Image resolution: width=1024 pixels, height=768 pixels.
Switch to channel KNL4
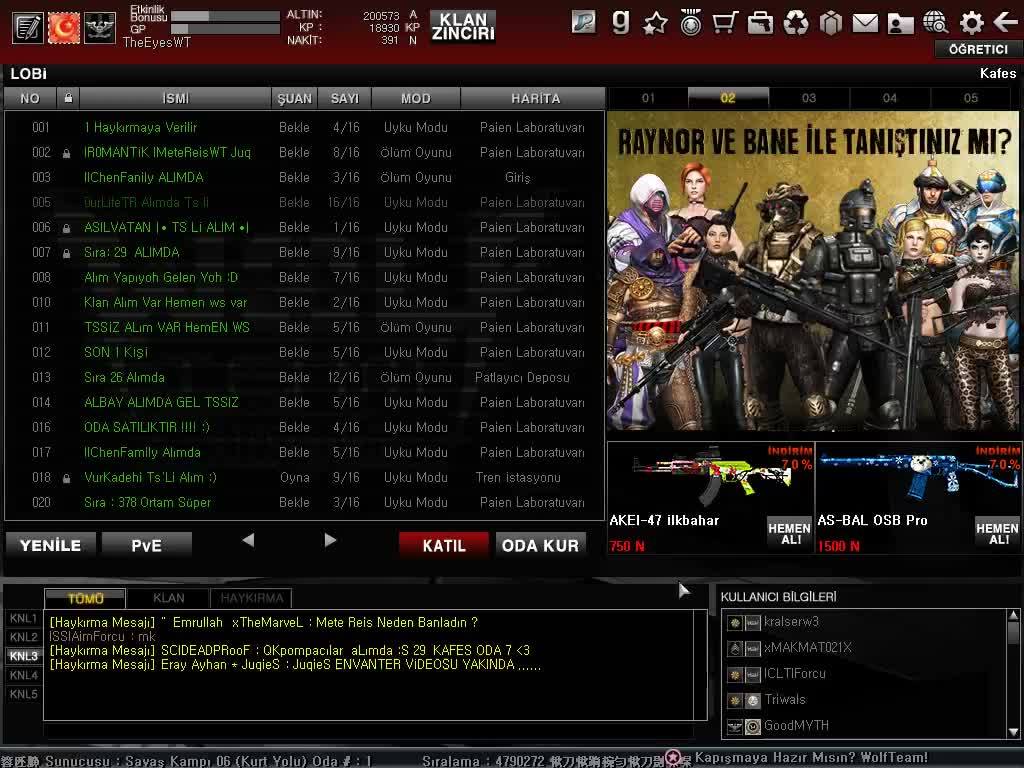(24, 675)
